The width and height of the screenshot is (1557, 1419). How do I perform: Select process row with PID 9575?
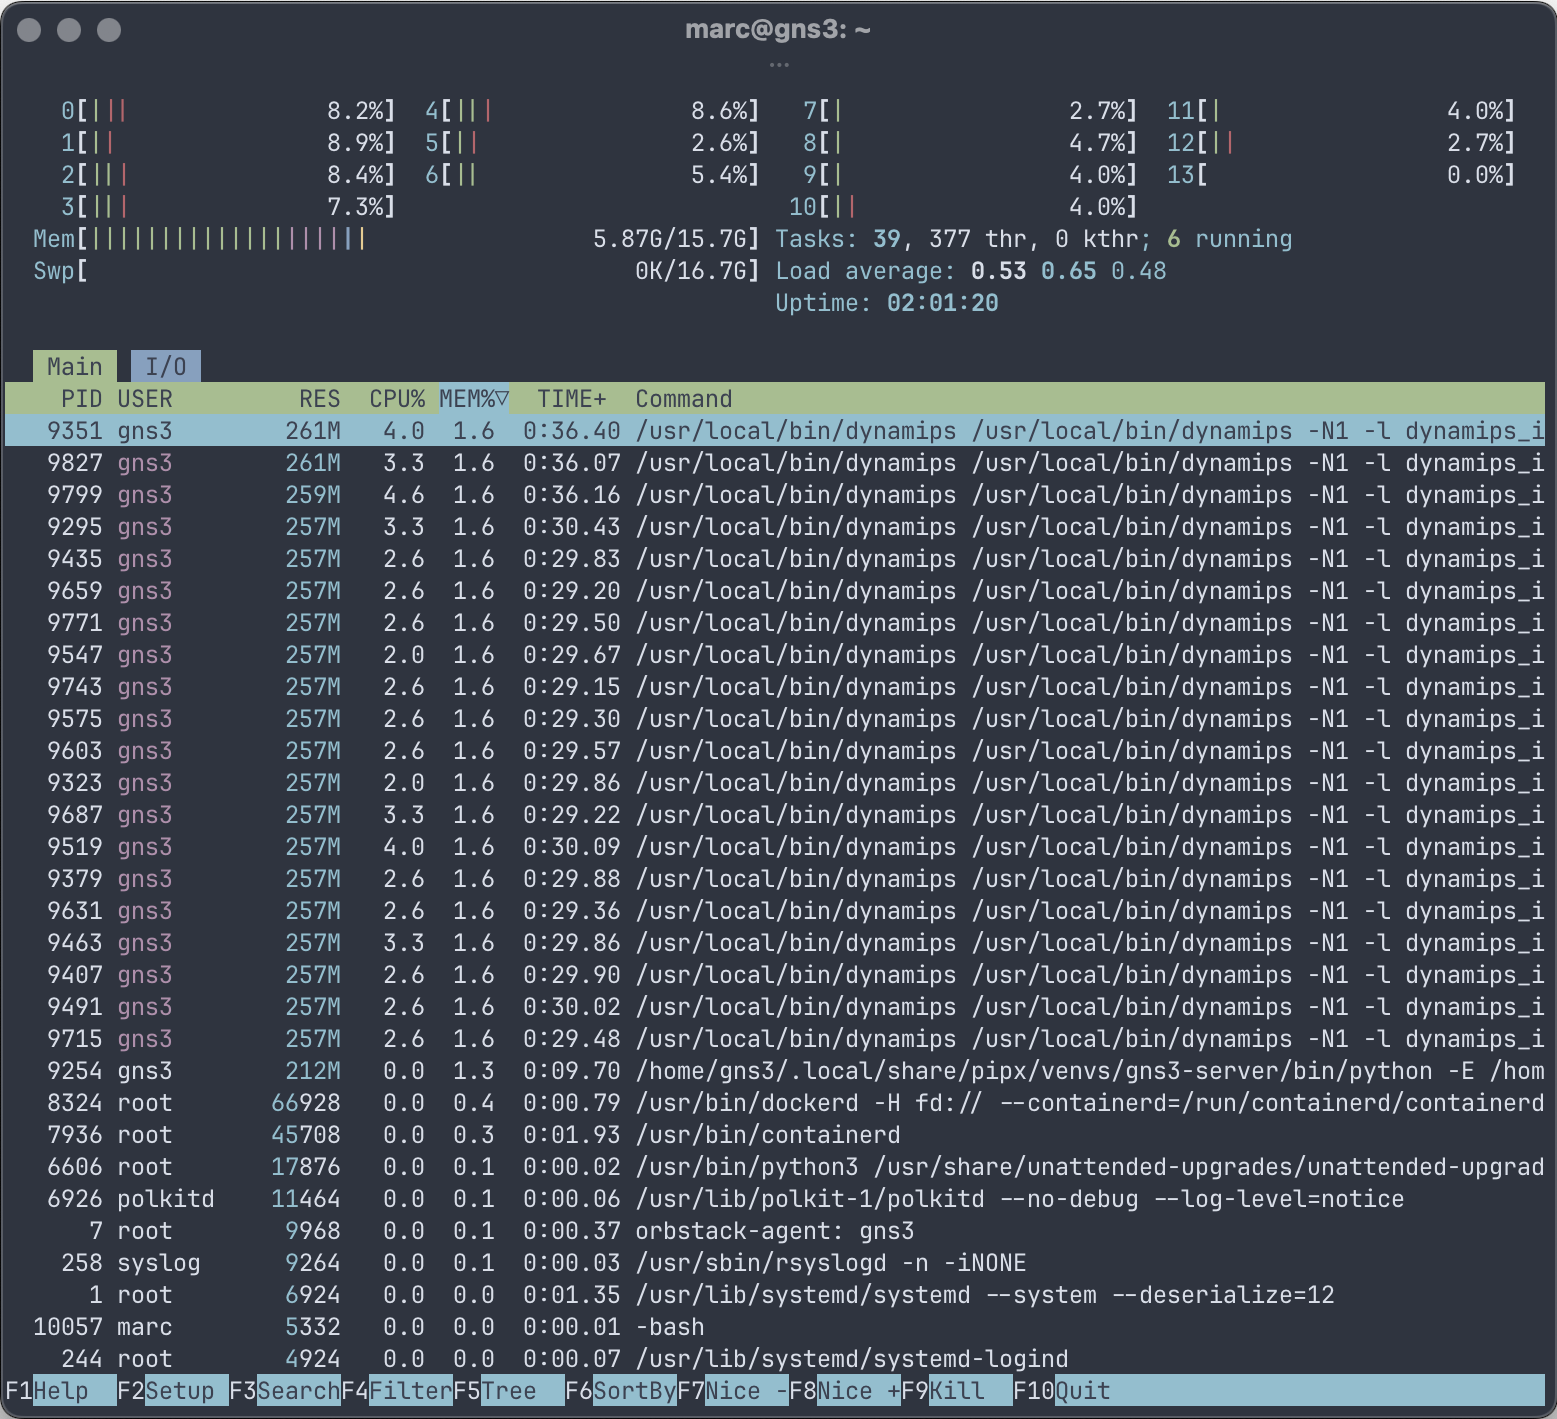775,718
